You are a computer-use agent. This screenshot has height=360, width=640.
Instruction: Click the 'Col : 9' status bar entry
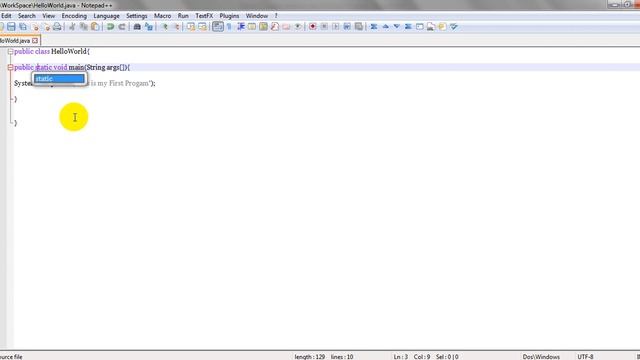pyautogui.click(x=422, y=357)
